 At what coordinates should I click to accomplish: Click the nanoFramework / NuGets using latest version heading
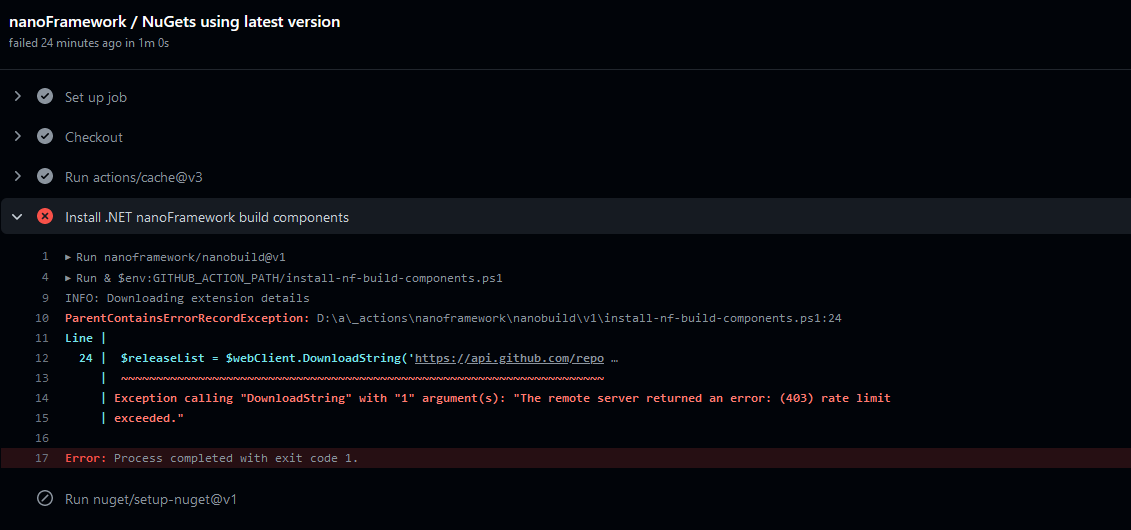point(175,22)
